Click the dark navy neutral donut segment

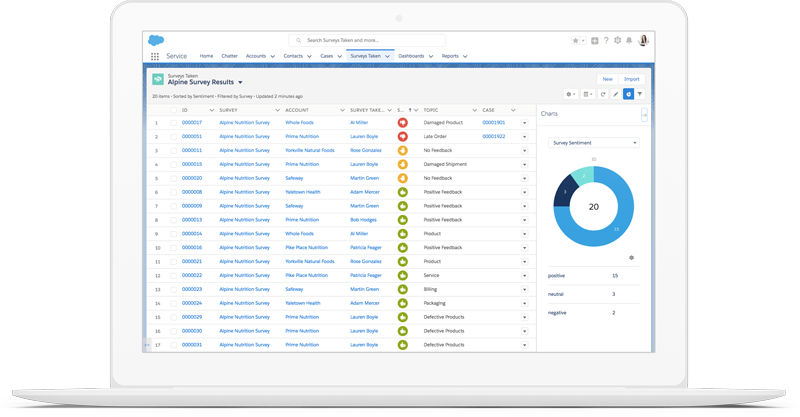(565, 192)
